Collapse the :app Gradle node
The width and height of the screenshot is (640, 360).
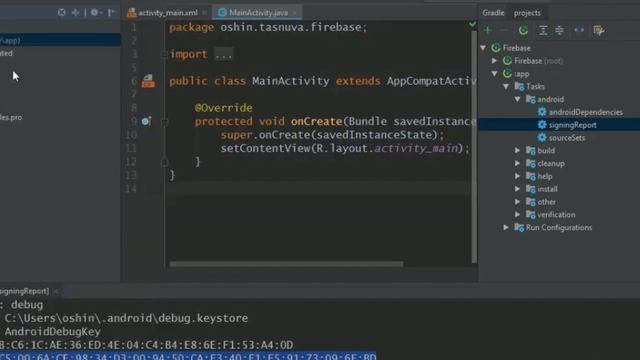click(x=495, y=73)
